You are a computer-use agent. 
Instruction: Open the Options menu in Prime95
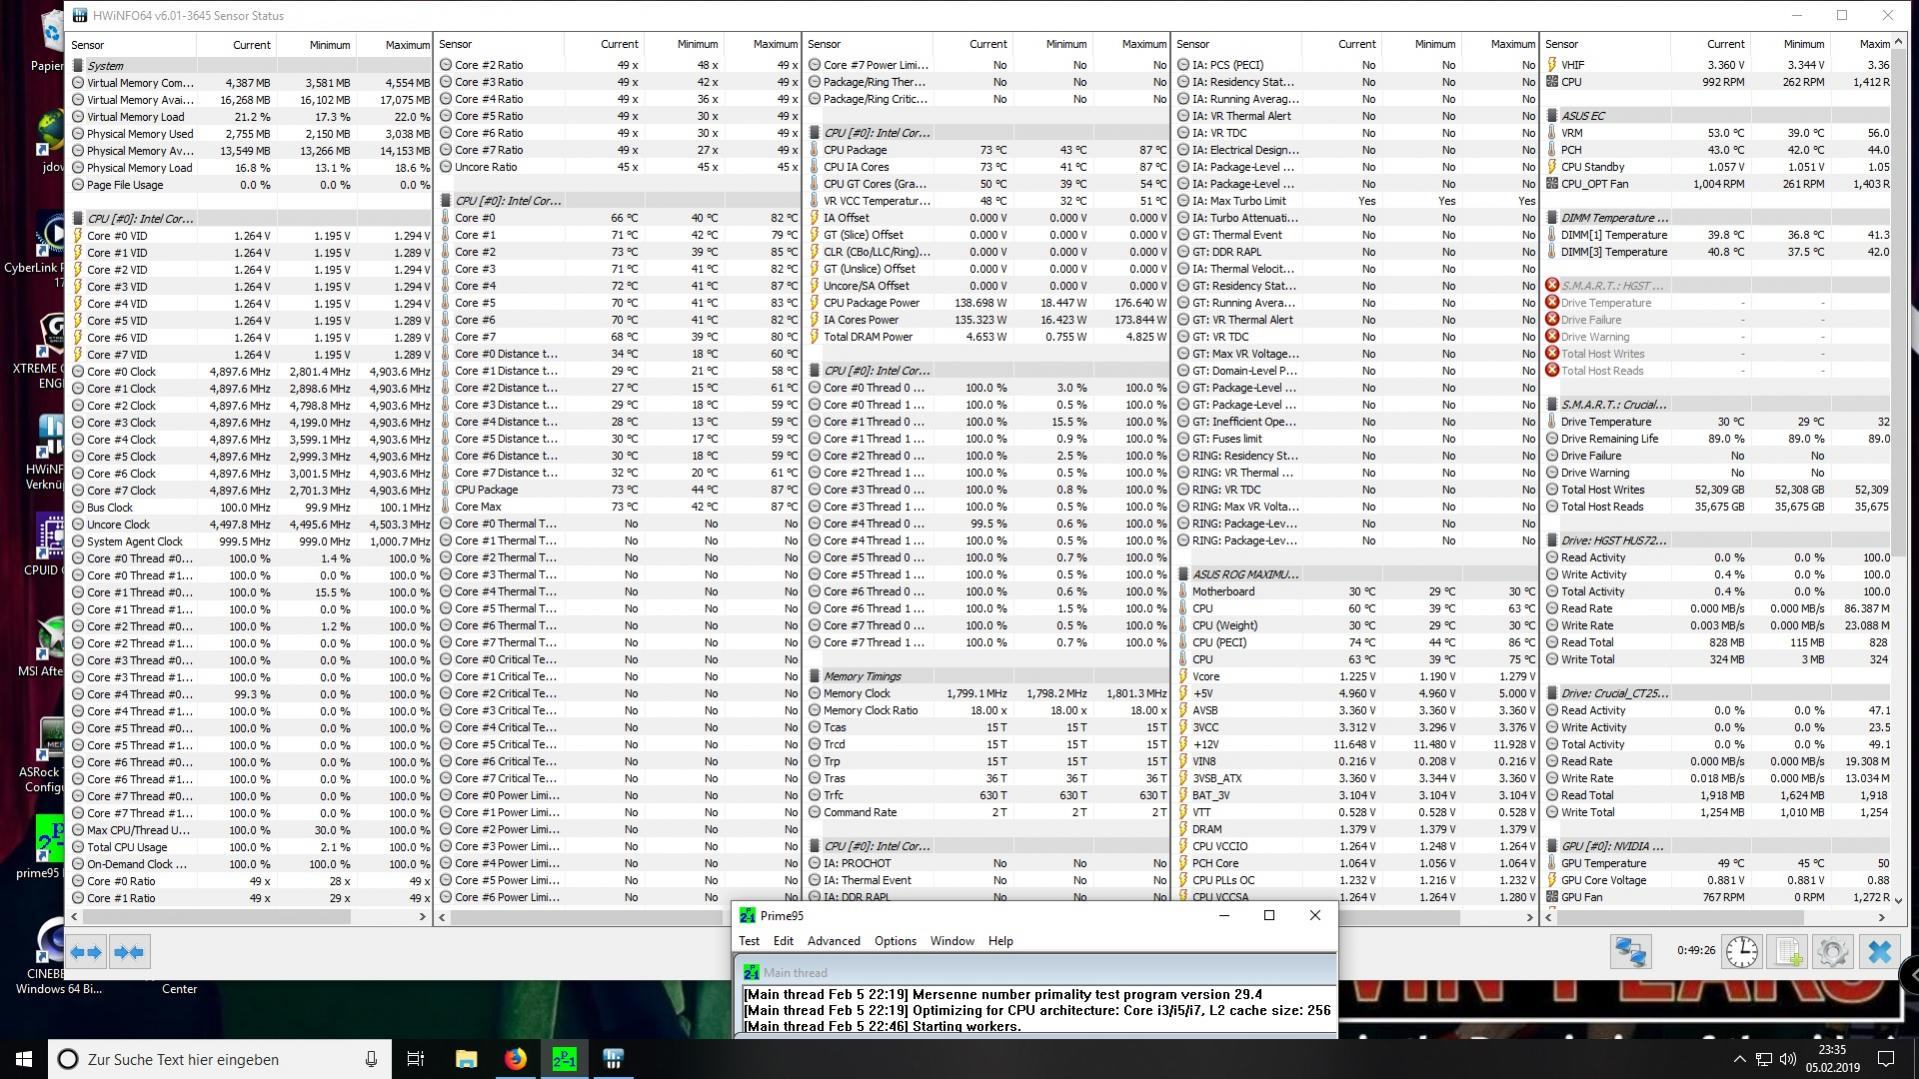pos(895,941)
